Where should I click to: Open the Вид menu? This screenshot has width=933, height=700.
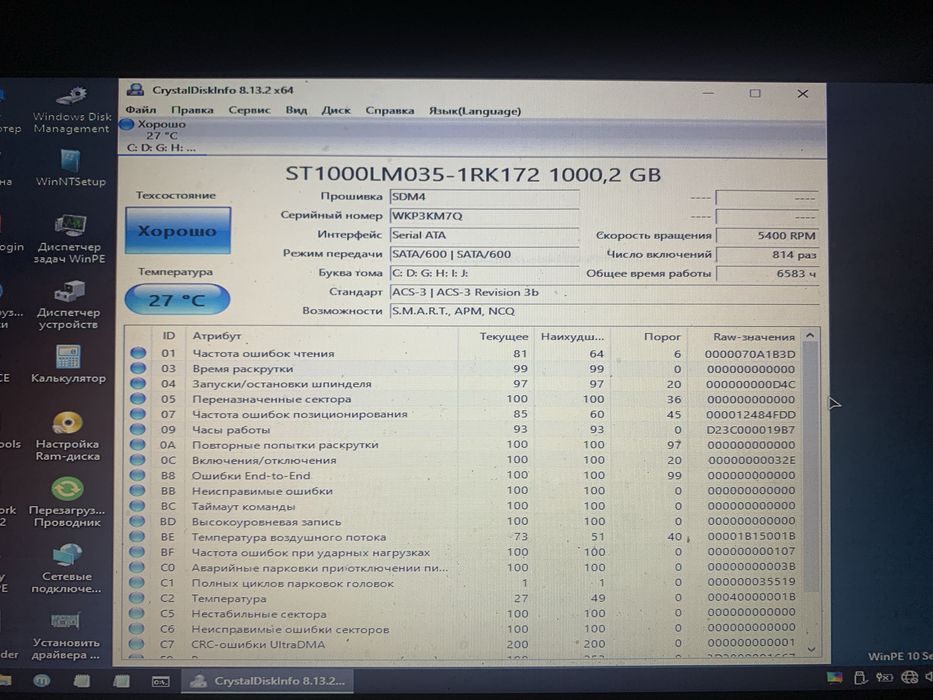296,110
